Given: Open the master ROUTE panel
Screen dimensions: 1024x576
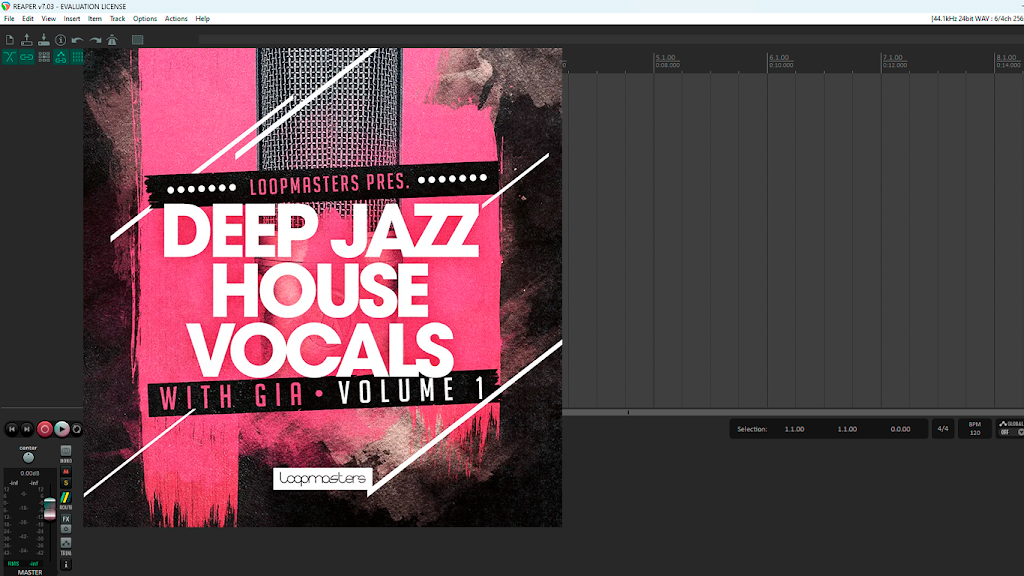Looking at the screenshot, I should (65, 500).
